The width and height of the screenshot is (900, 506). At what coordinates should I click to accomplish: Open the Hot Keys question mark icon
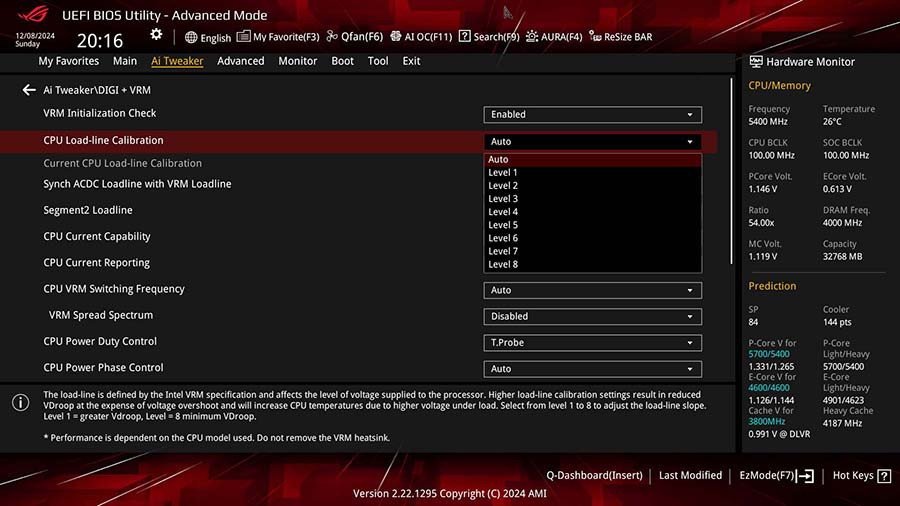coord(885,476)
